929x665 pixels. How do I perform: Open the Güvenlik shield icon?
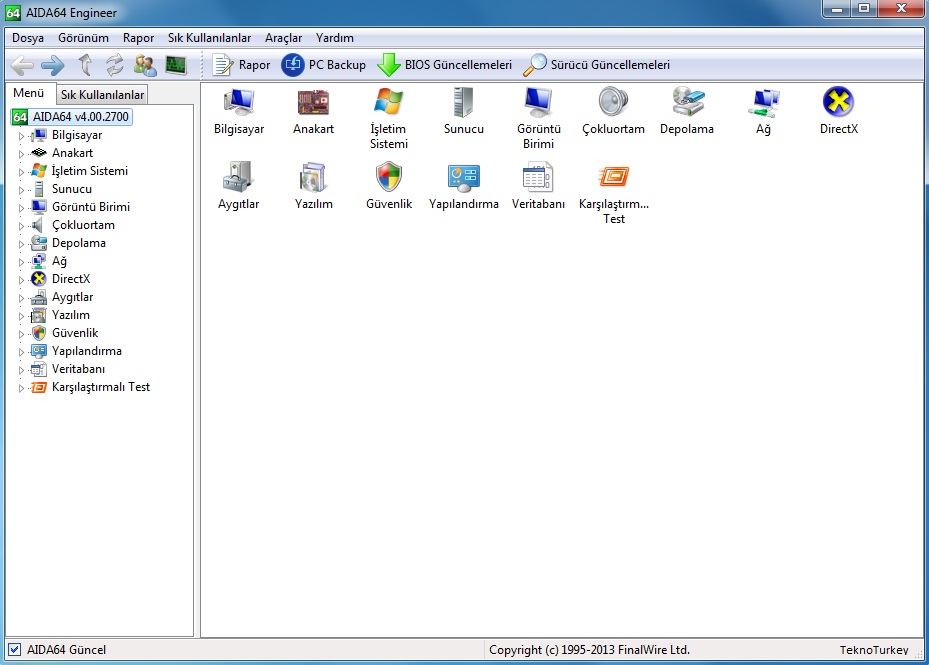pyautogui.click(x=388, y=178)
